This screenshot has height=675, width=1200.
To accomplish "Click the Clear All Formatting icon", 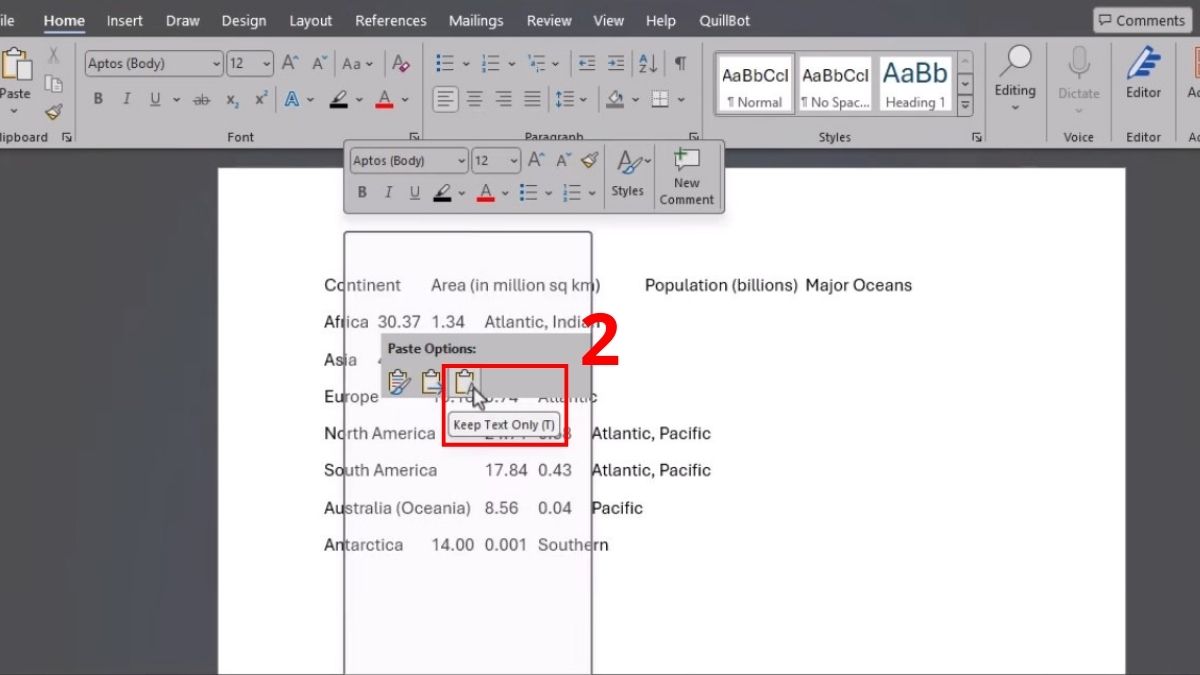I will pos(401,63).
